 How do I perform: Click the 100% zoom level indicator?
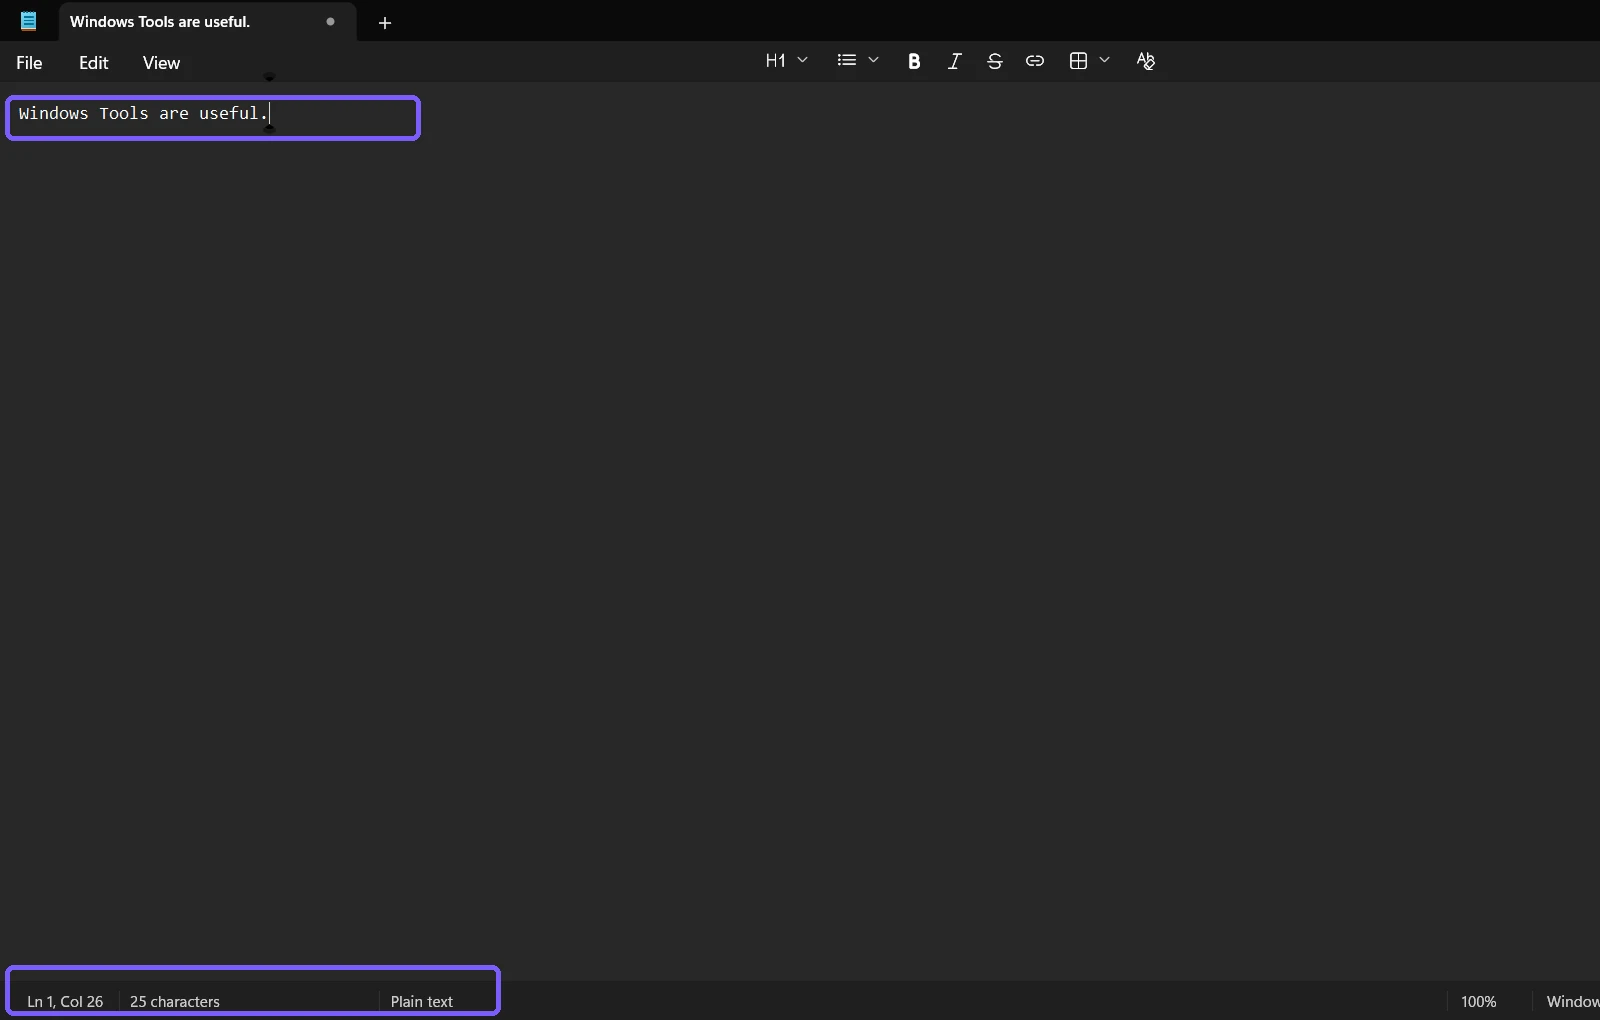coord(1479,1001)
